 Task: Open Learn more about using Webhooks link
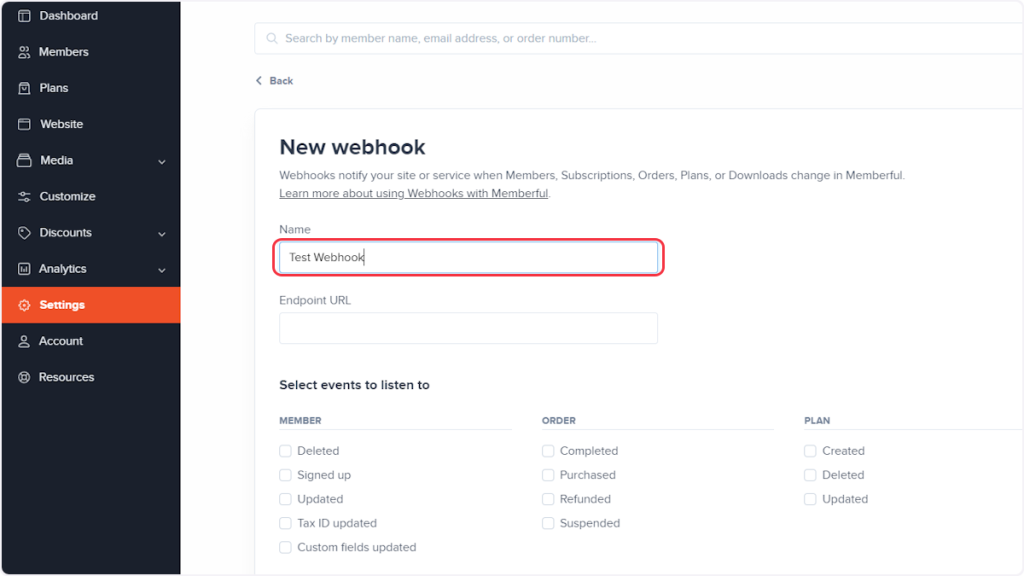click(413, 193)
